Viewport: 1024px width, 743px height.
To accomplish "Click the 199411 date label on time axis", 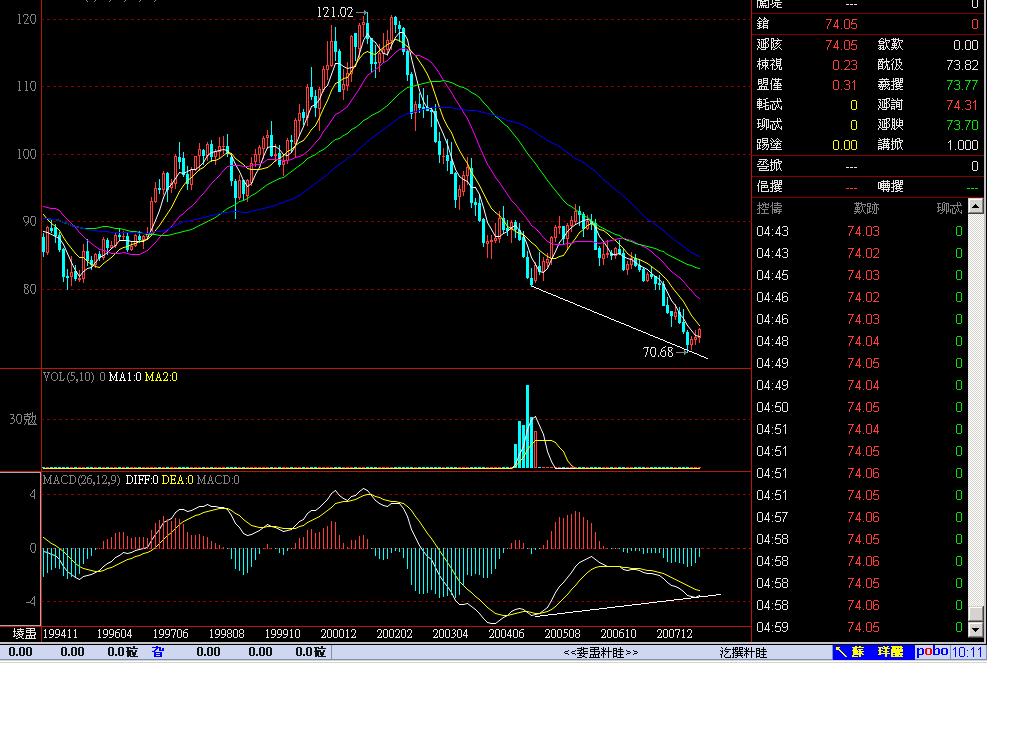I will [60, 634].
